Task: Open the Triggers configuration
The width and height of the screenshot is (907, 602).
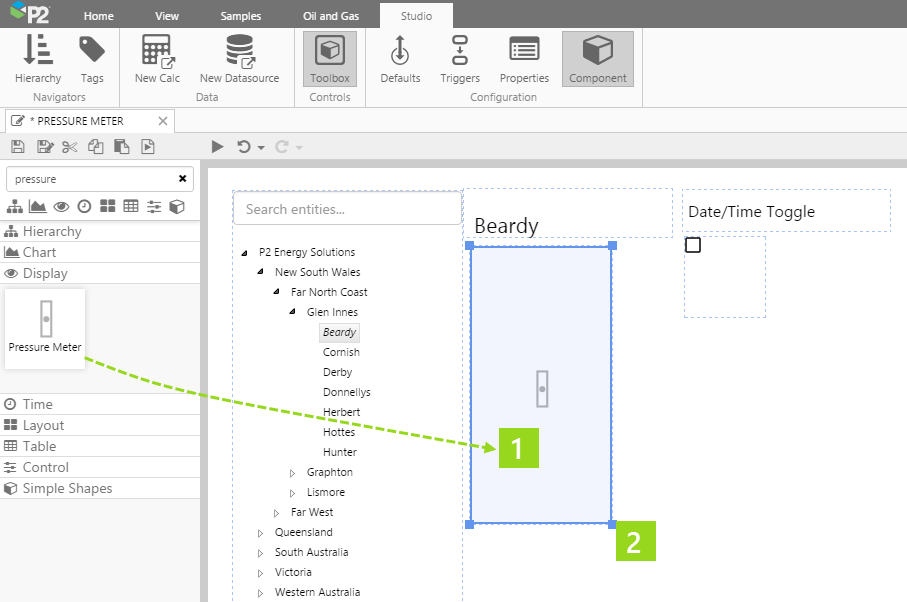Action: point(460,59)
